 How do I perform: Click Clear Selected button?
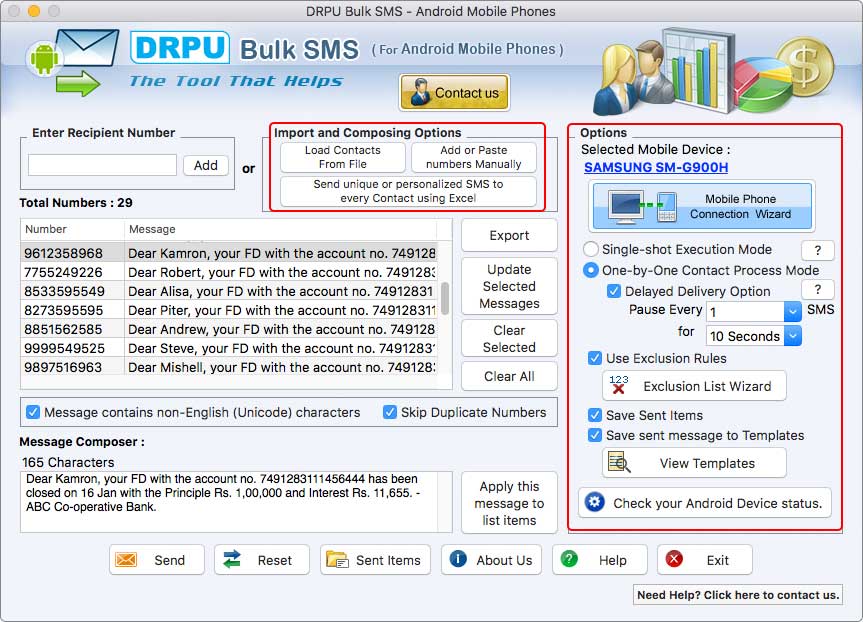(x=509, y=339)
